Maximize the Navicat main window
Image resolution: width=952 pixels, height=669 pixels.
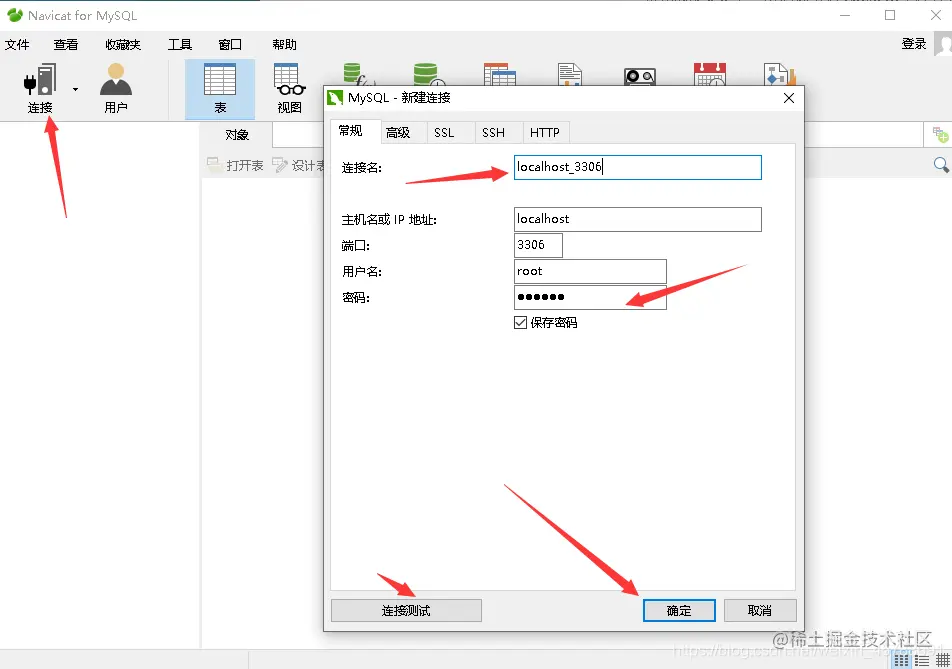890,15
